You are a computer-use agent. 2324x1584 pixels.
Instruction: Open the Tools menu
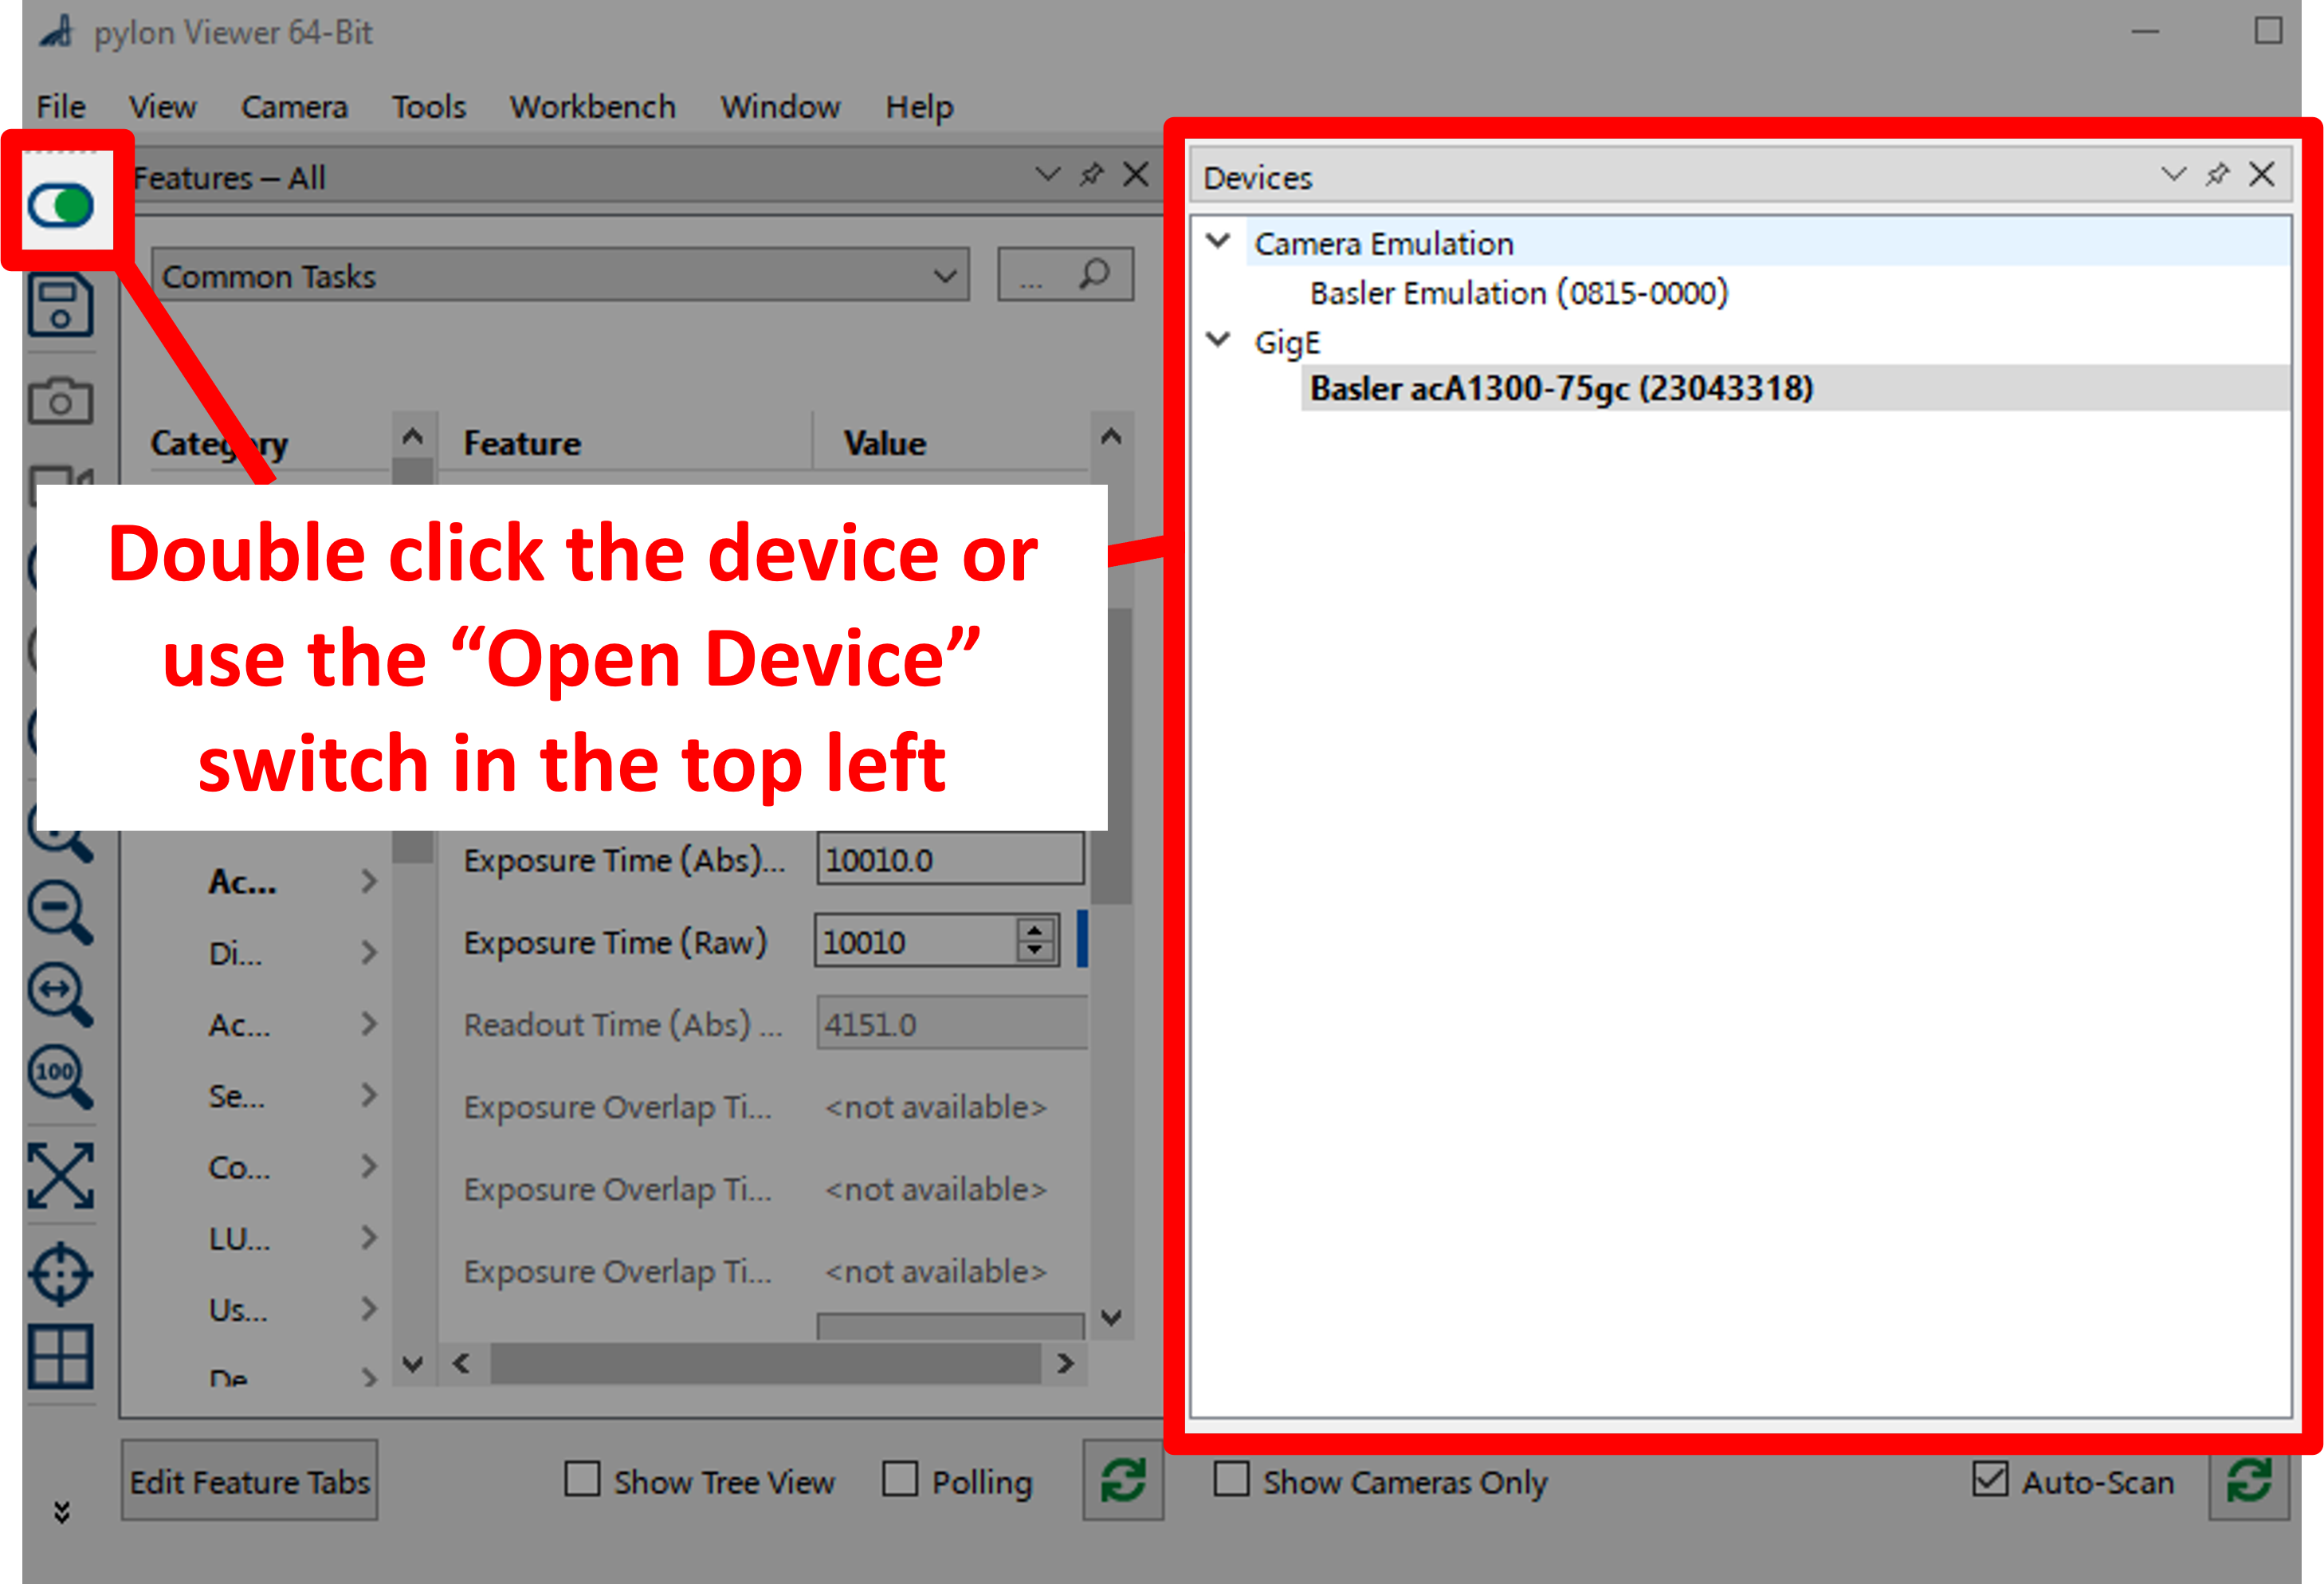tap(429, 106)
